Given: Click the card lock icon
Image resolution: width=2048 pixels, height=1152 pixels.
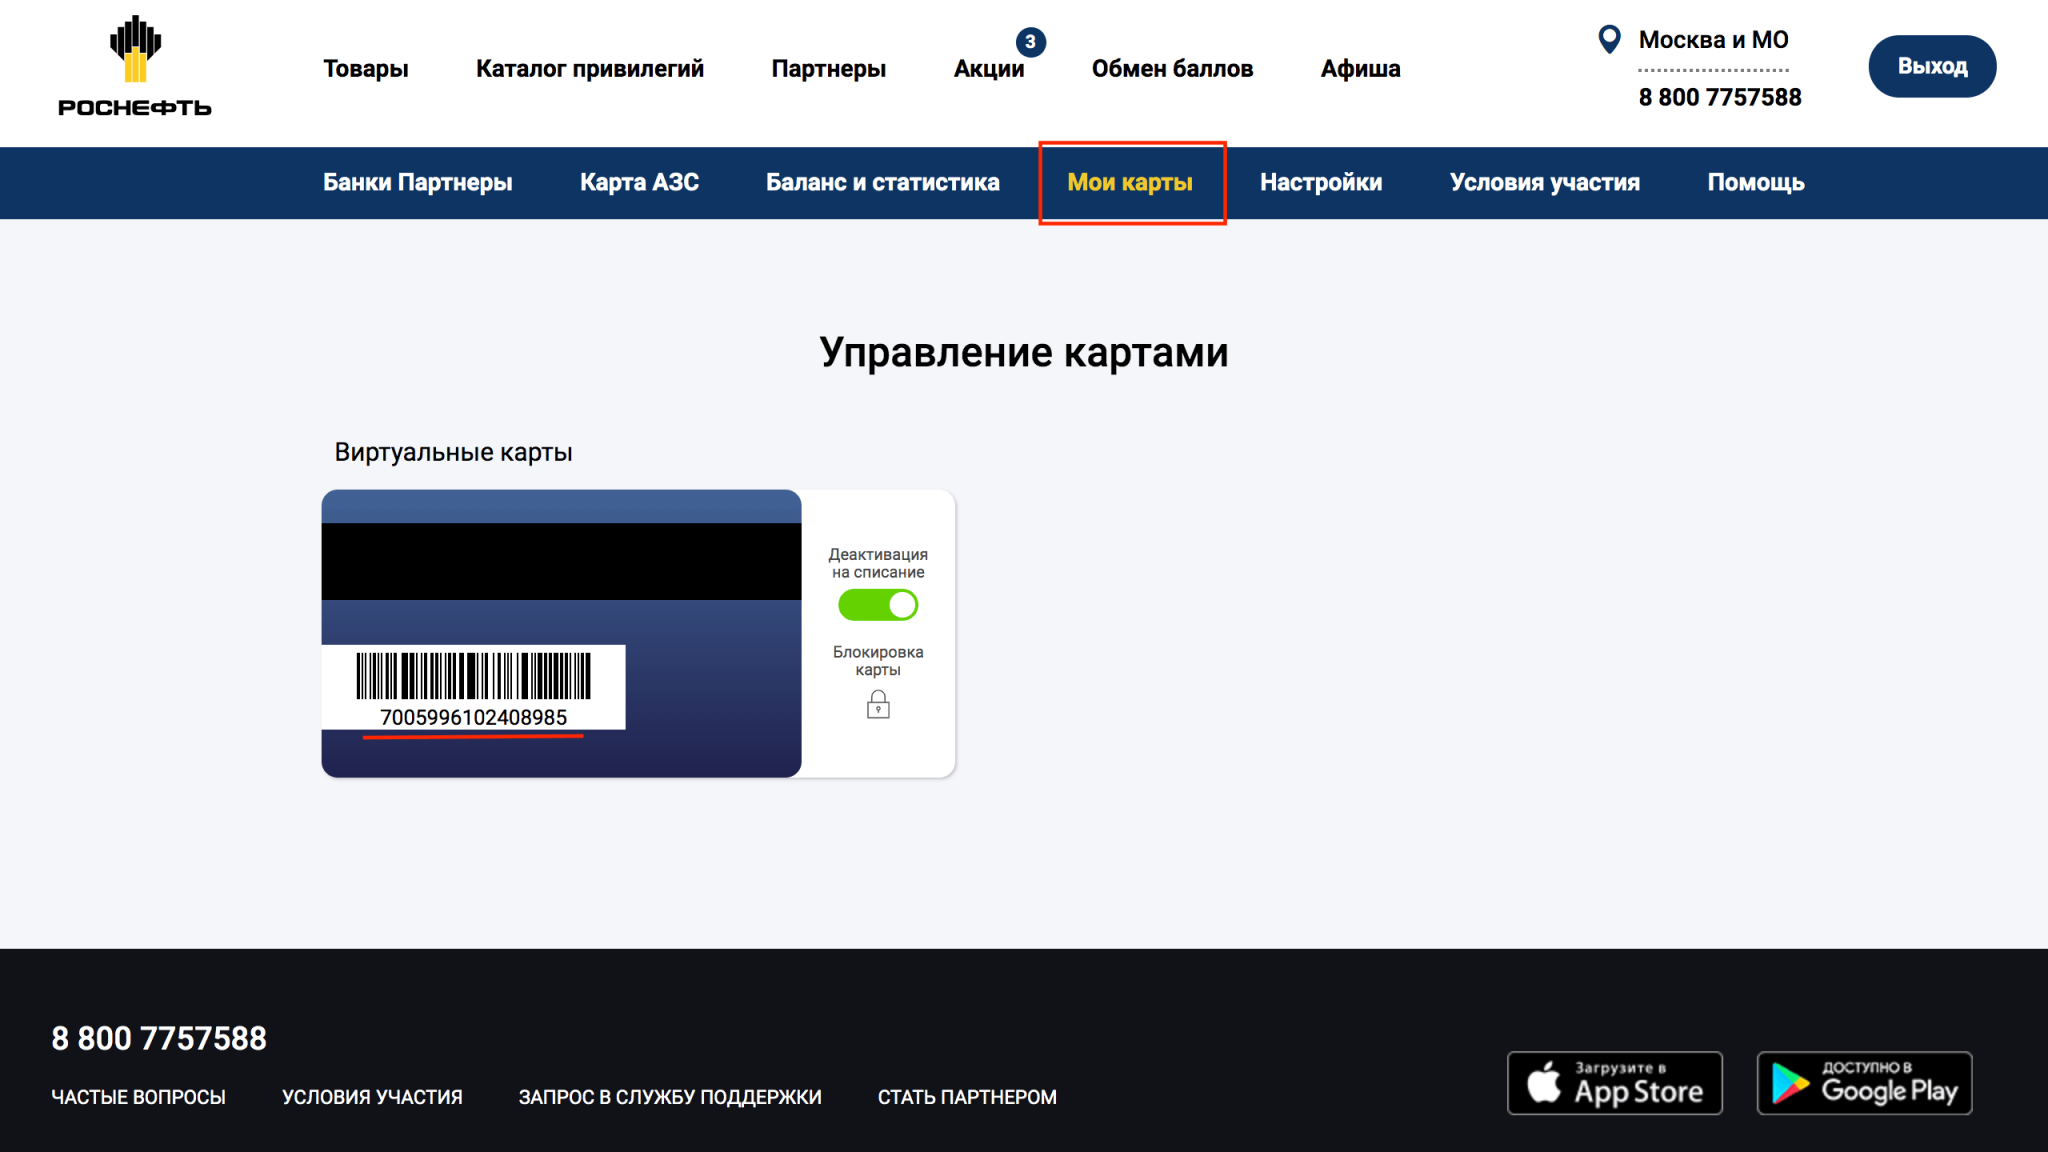Looking at the screenshot, I should [x=878, y=704].
